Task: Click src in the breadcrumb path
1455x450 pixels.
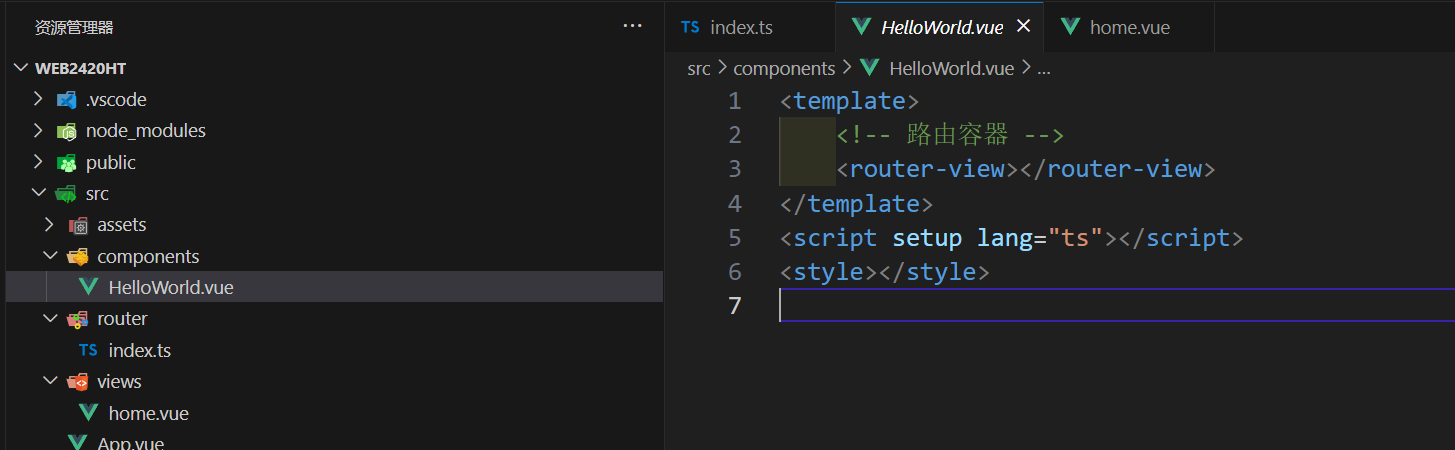Action: [x=699, y=69]
